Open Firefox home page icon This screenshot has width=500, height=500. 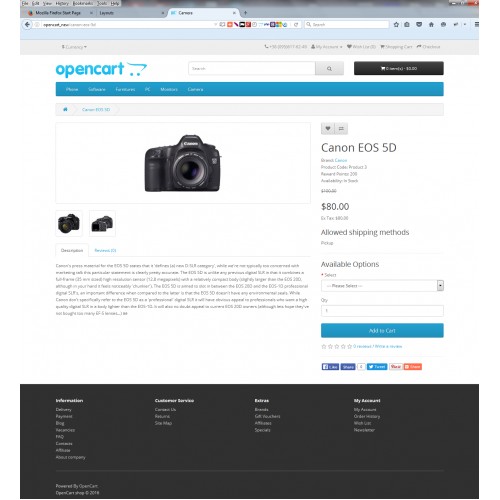tap(431, 24)
